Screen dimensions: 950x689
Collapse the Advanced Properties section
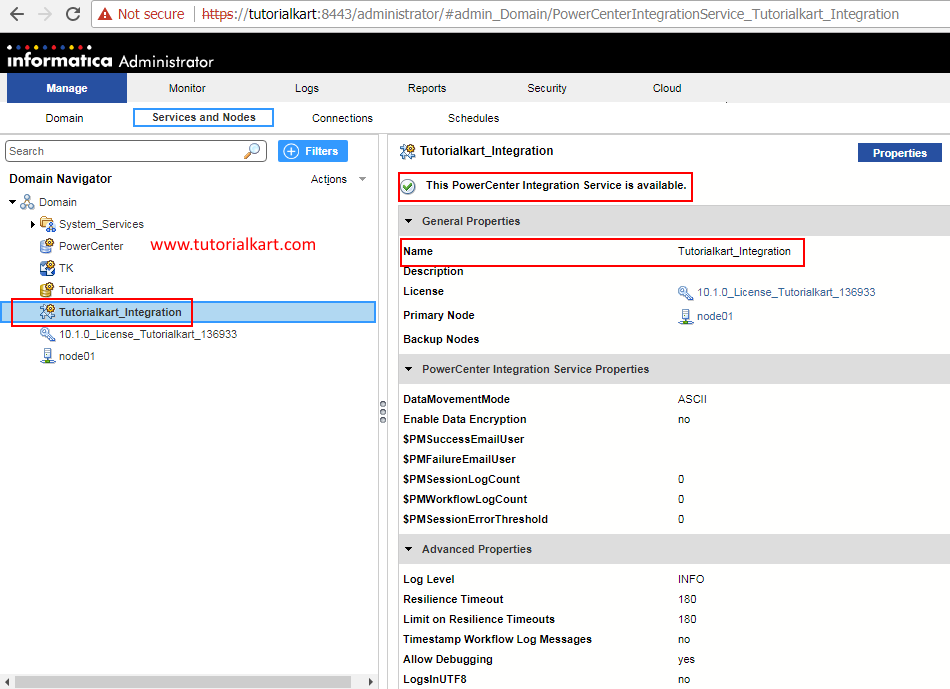tap(408, 549)
